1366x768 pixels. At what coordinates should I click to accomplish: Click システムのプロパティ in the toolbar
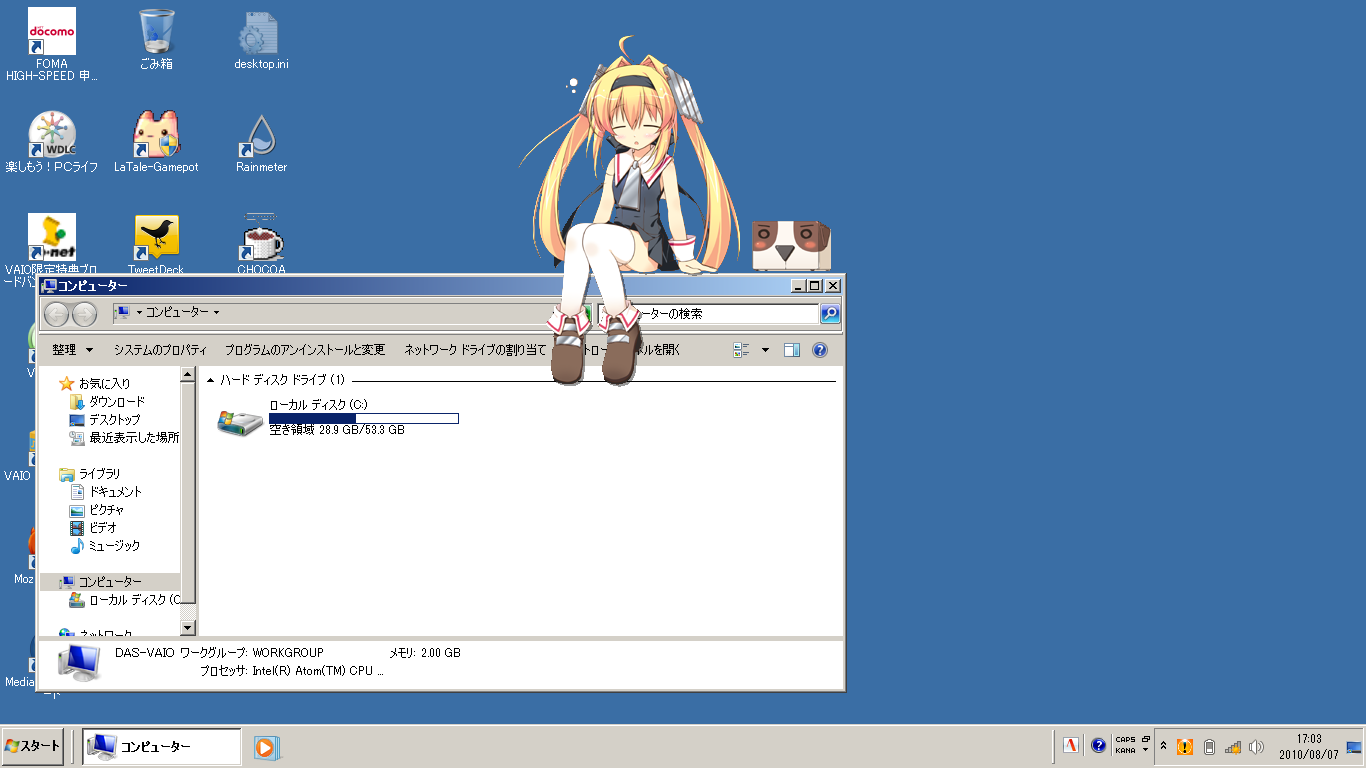tap(160, 350)
